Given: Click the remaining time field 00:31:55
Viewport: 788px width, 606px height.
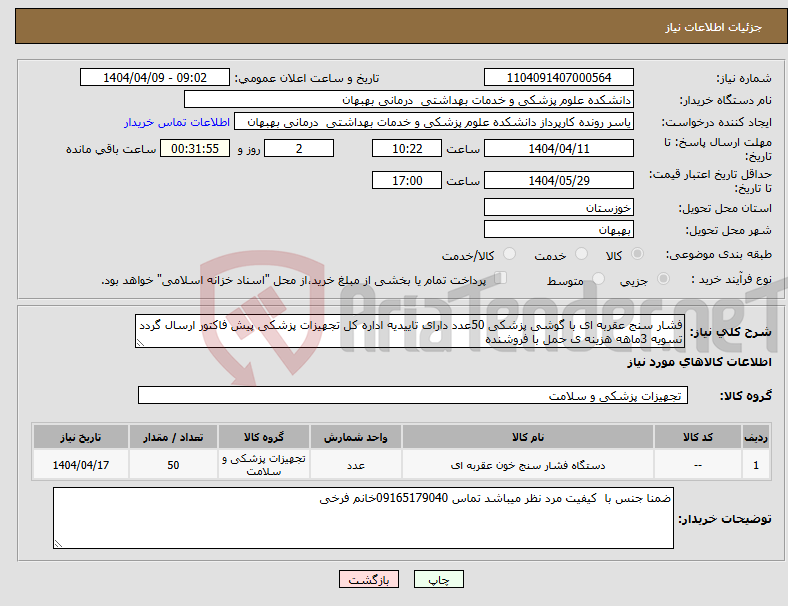Looking at the screenshot, I should (195, 148).
